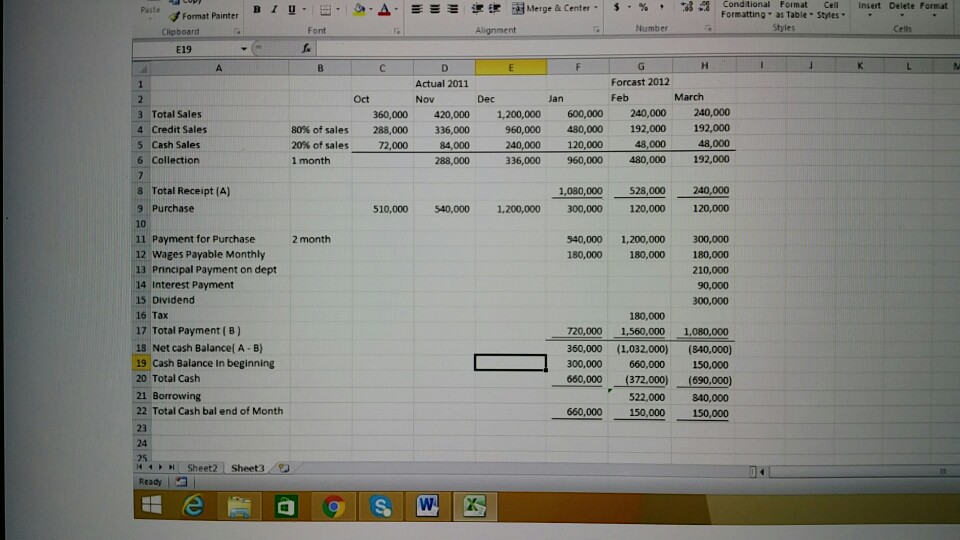The width and height of the screenshot is (960, 540).
Task: Switch to Sheet3 tab
Action: coord(247,468)
